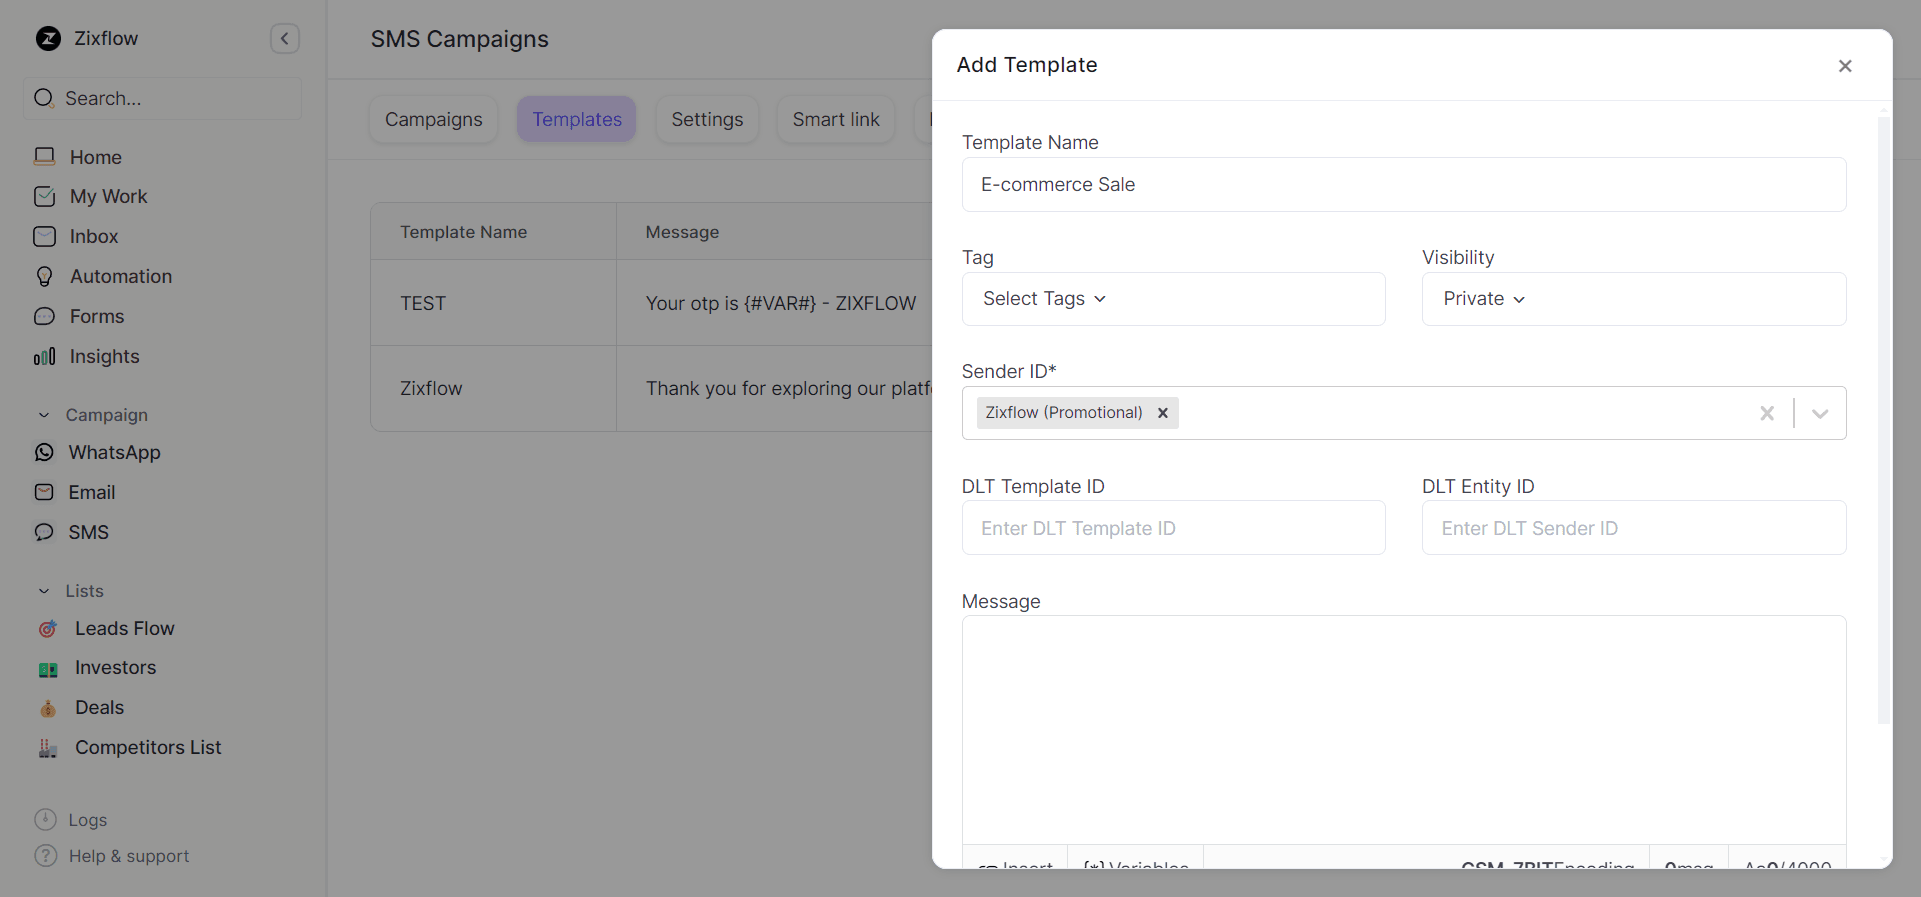This screenshot has height=897, width=1921.
Task: Click the Help & support icon
Action: [45, 856]
